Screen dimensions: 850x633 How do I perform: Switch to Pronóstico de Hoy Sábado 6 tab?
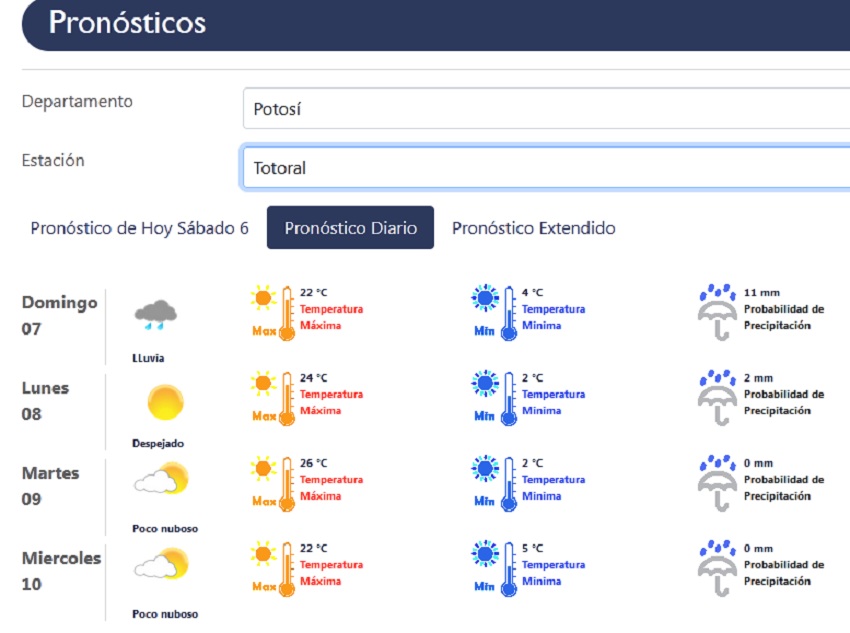pos(139,228)
